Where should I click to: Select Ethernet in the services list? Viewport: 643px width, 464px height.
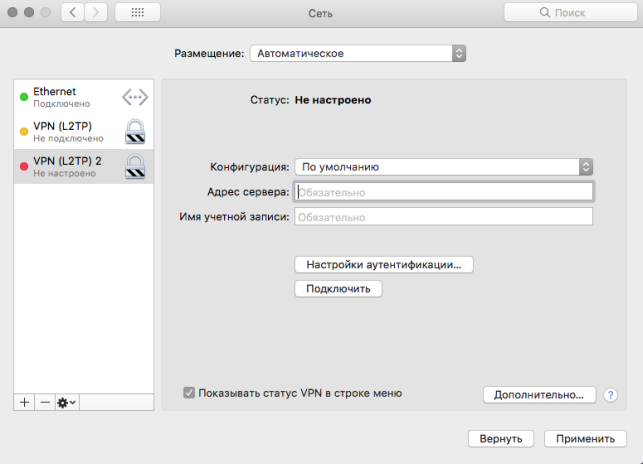60,97
